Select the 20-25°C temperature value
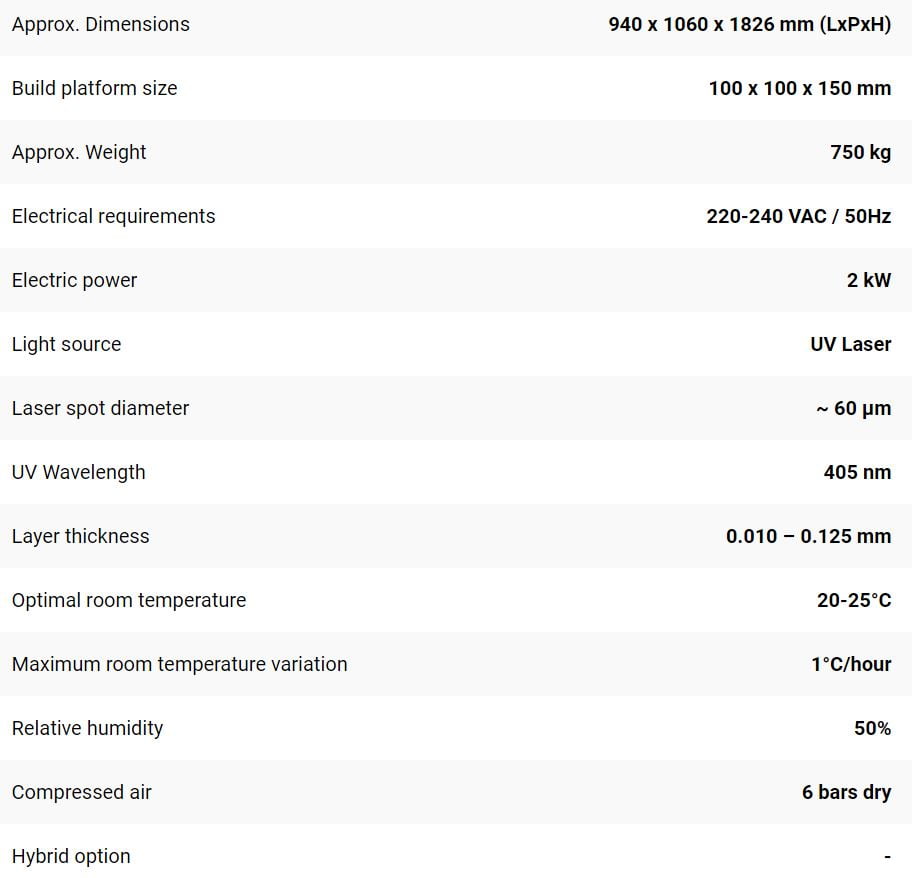The image size is (912, 878). (853, 600)
